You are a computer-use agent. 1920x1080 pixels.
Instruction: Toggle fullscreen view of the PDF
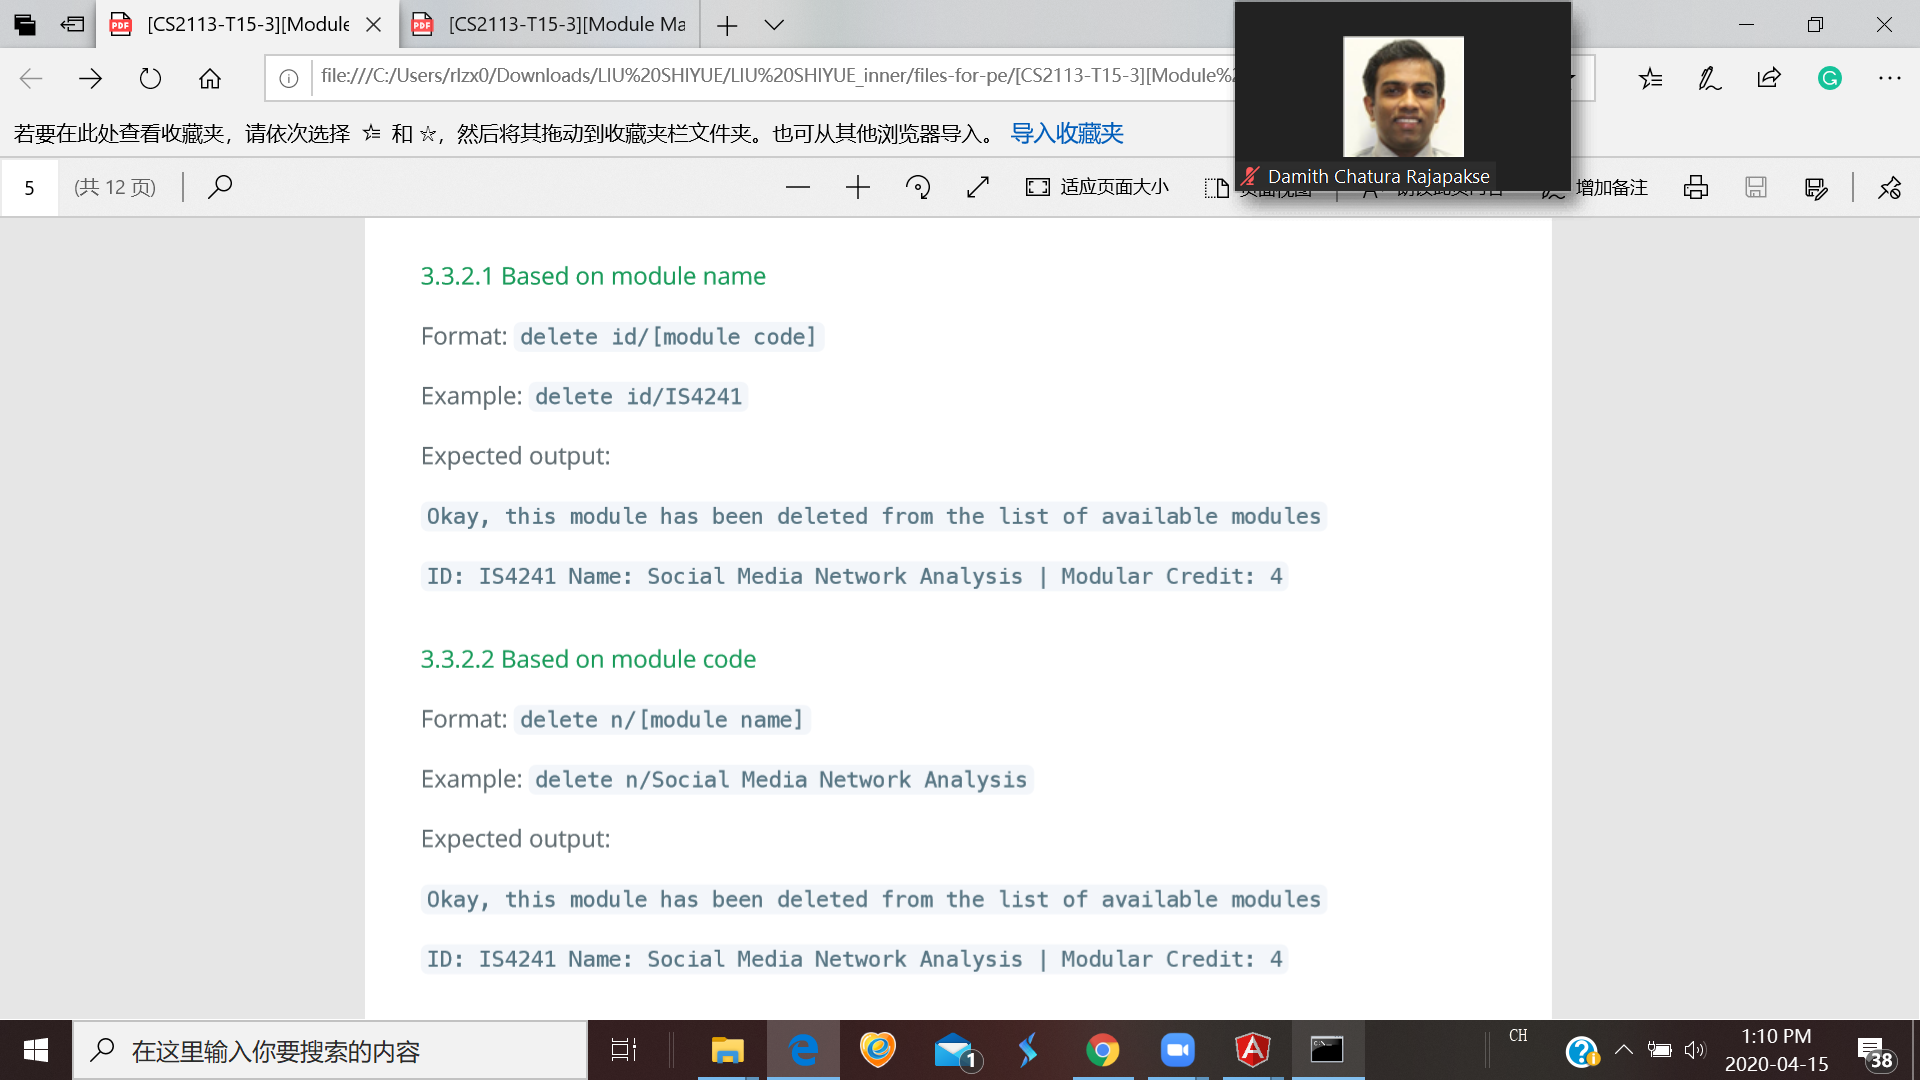(977, 187)
